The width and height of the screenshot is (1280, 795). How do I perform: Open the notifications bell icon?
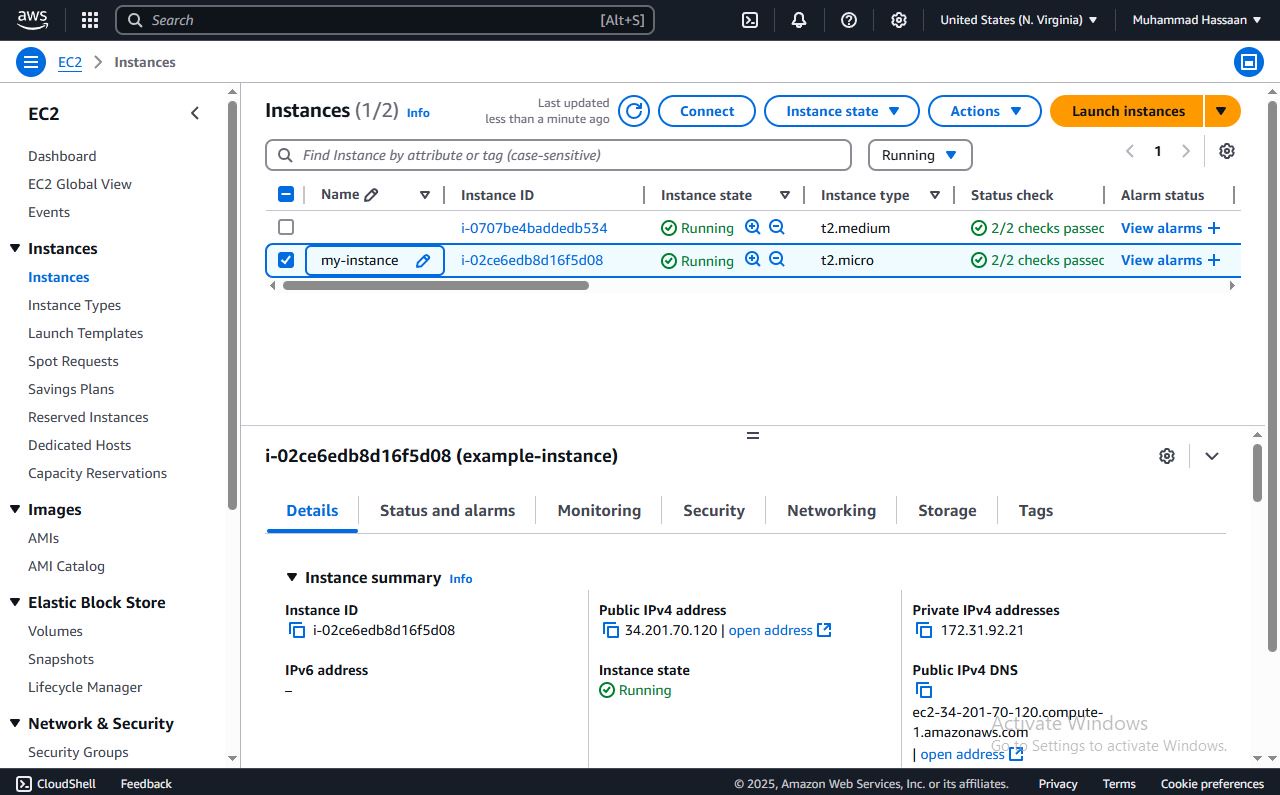[x=799, y=20]
